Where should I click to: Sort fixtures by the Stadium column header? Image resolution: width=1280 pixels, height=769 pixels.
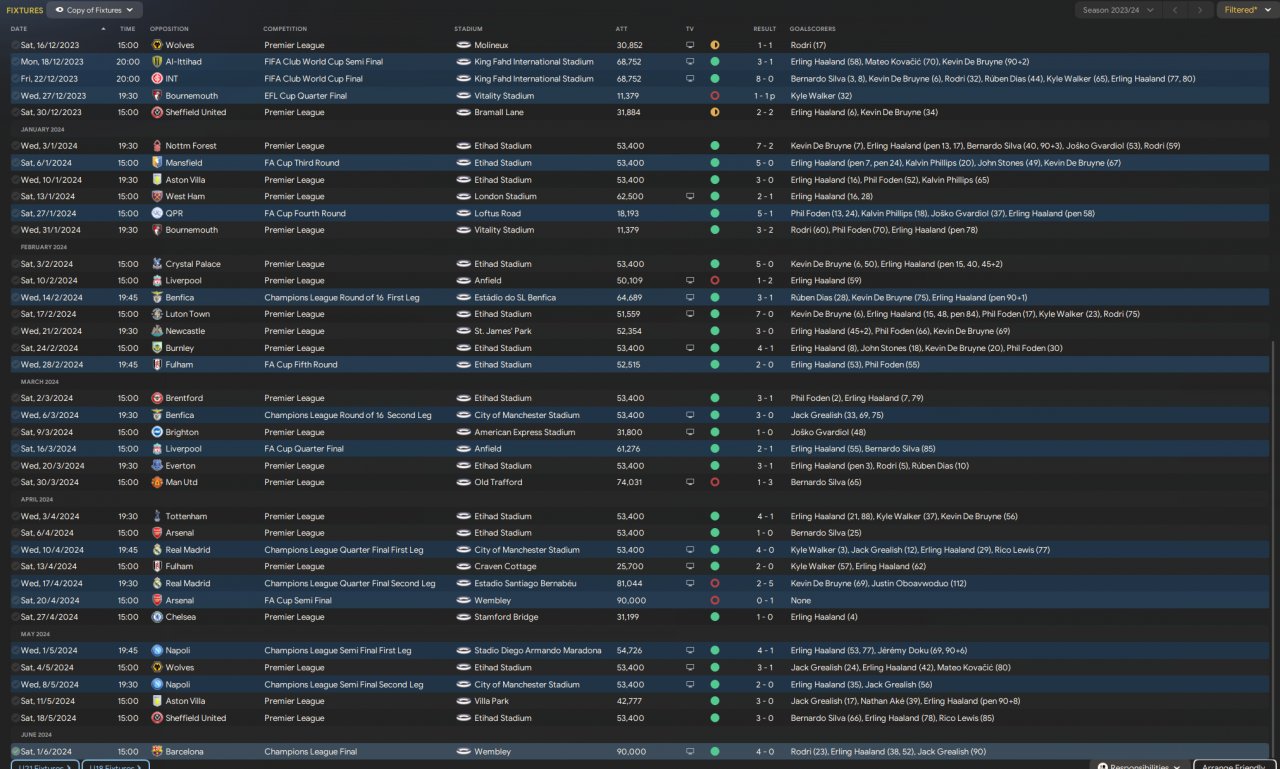click(468, 29)
